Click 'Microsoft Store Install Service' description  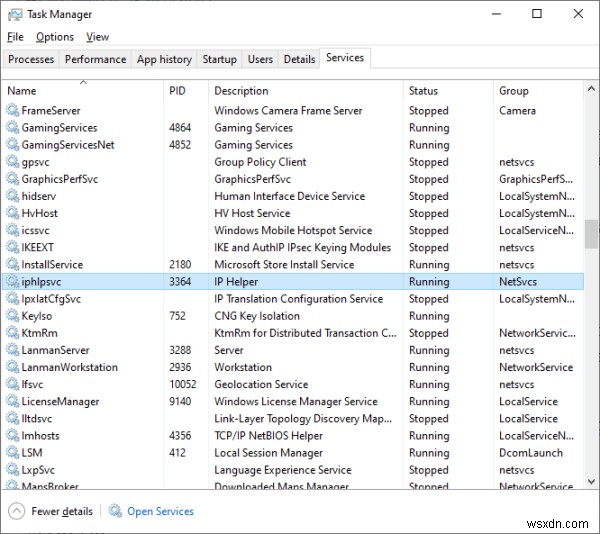(284, 265)
